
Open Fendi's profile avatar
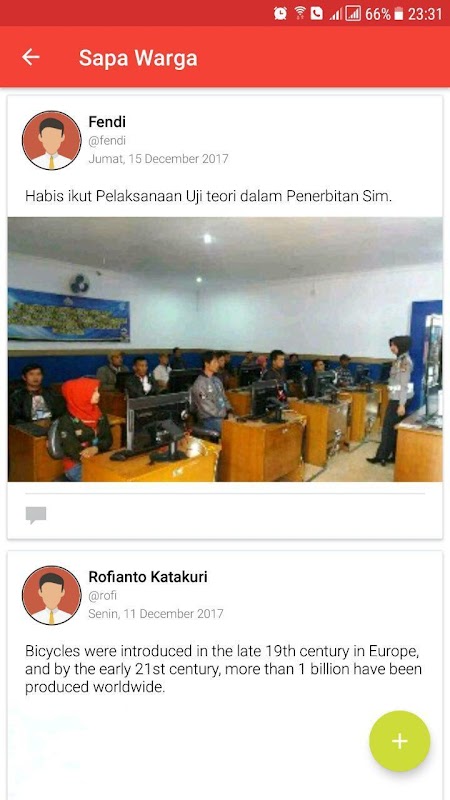pyautogui.click(x=52, y=140)
